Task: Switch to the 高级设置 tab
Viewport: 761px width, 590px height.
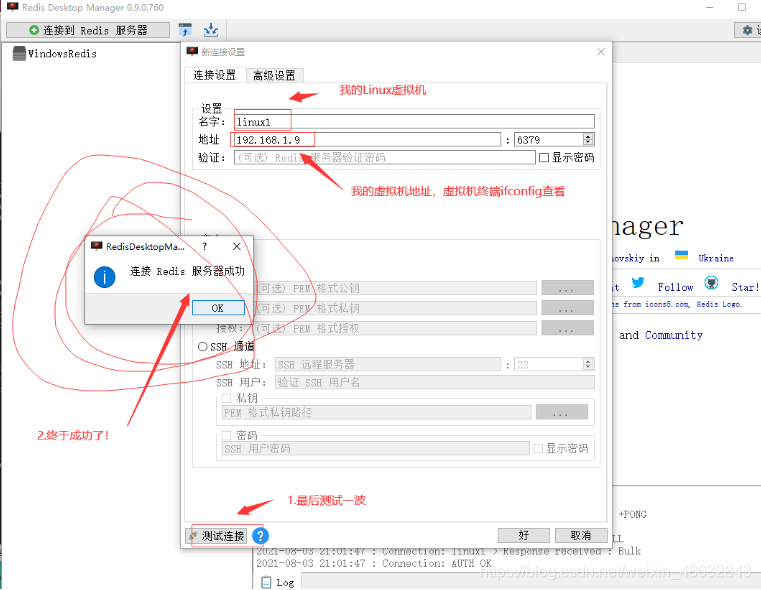Action: pos(274,75)
